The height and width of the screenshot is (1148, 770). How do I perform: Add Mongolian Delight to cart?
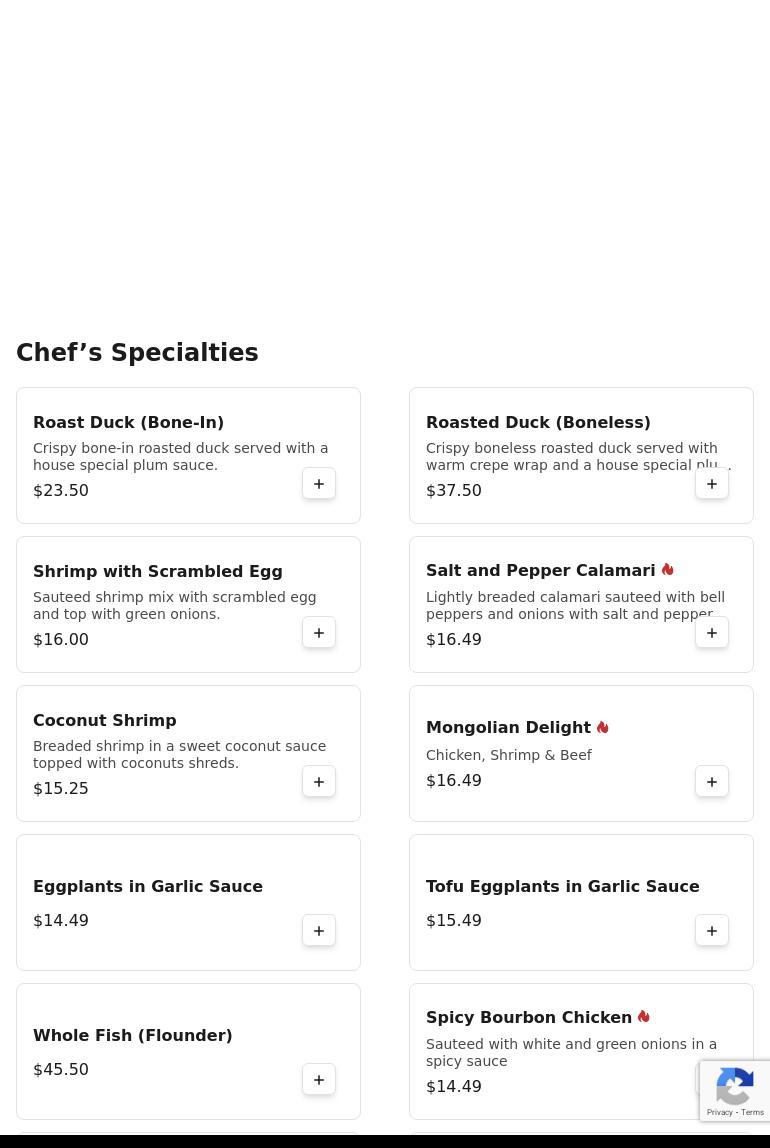pyautogui.click(x=712, y=782)
